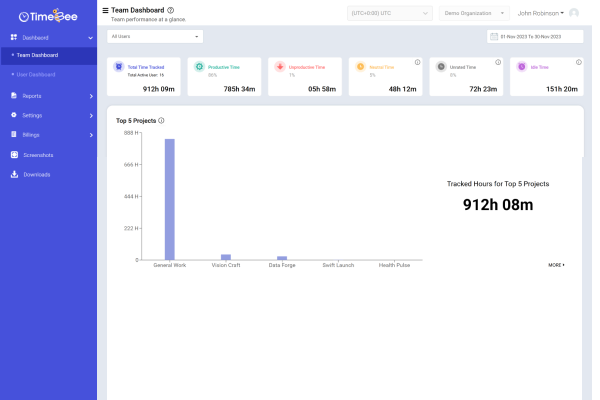Click the MORE link below chart
The width and height of the screenshot is (600, 400).
click(x=556, y=265)
